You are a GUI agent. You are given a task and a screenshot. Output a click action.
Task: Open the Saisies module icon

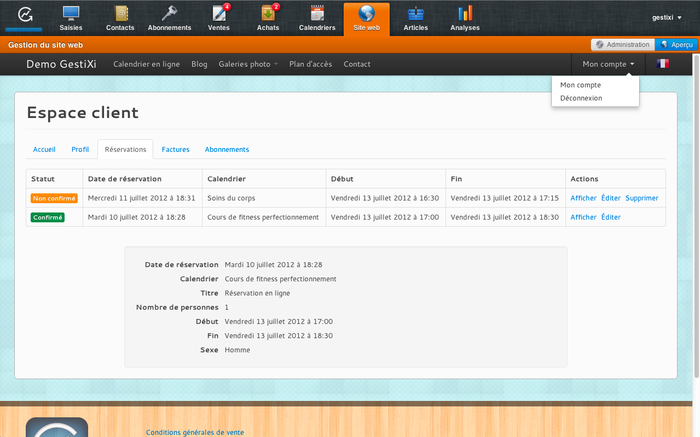point(71,15)
